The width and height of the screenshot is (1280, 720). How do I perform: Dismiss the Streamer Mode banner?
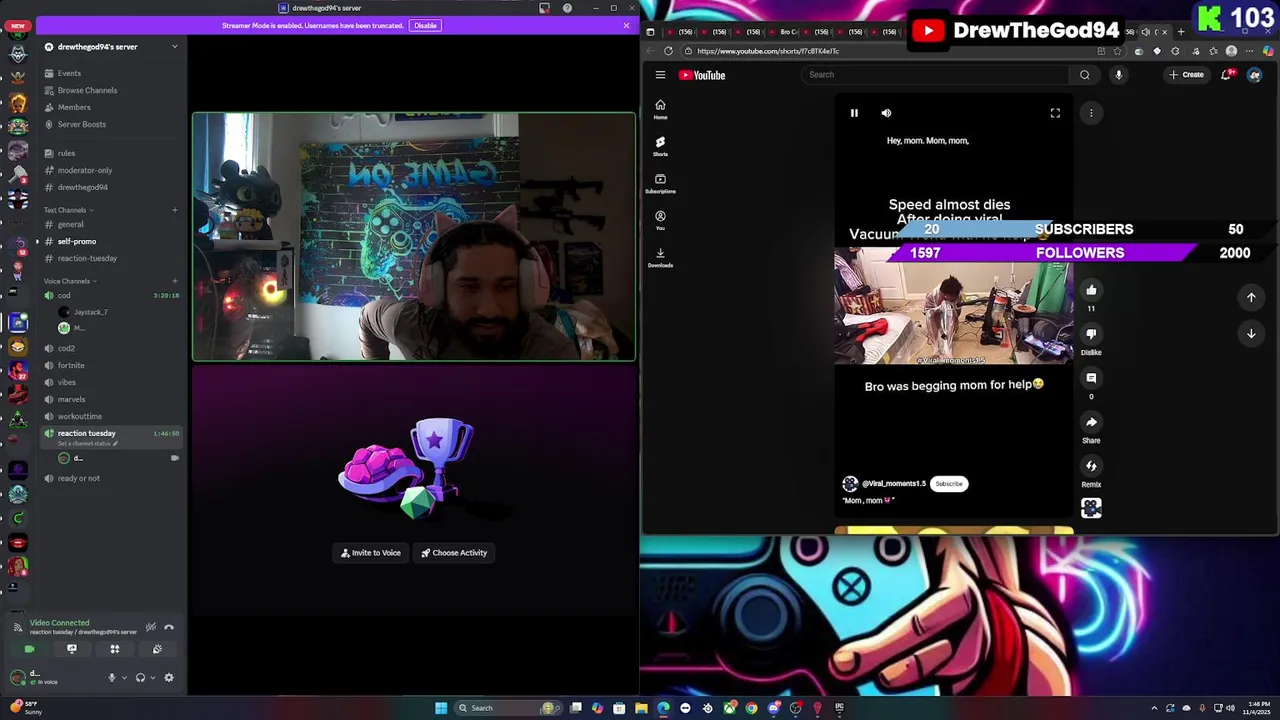coord(626,25)
